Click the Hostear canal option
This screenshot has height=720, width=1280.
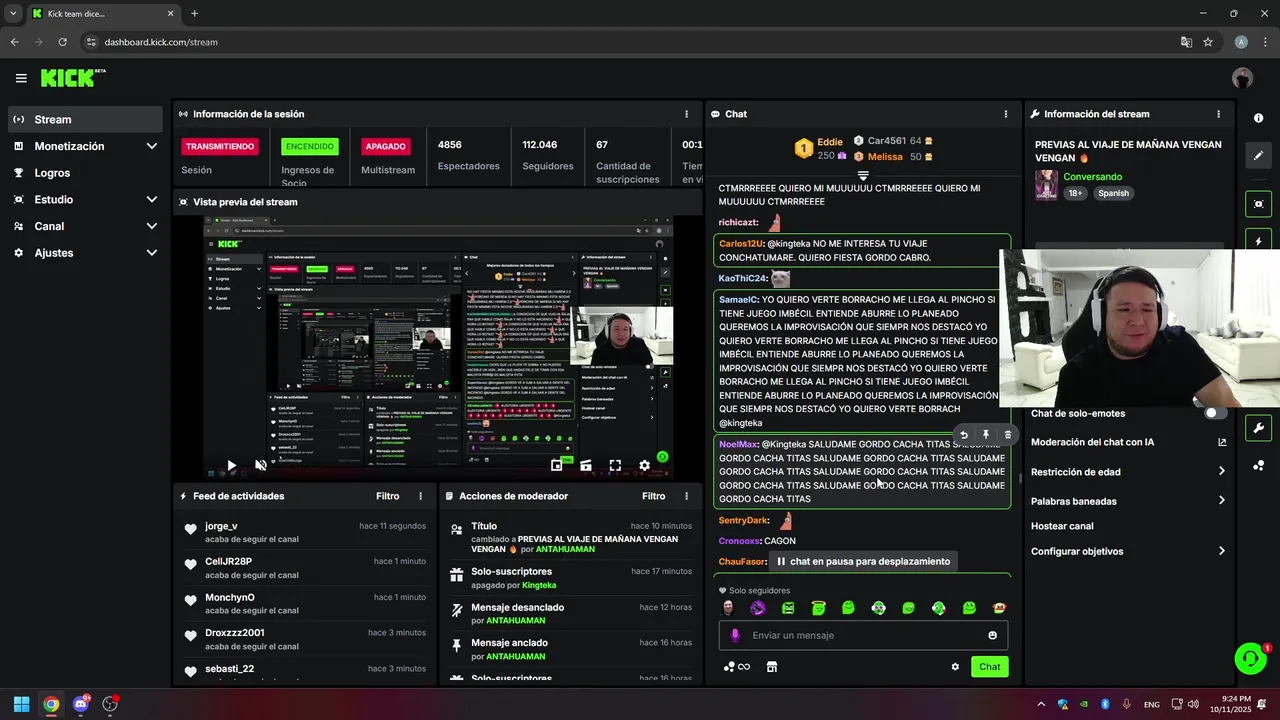pos(1062,526)
